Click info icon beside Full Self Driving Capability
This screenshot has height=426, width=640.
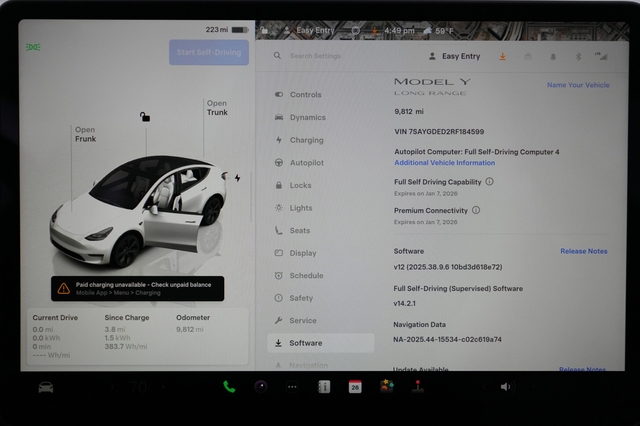tap(489, 182)
